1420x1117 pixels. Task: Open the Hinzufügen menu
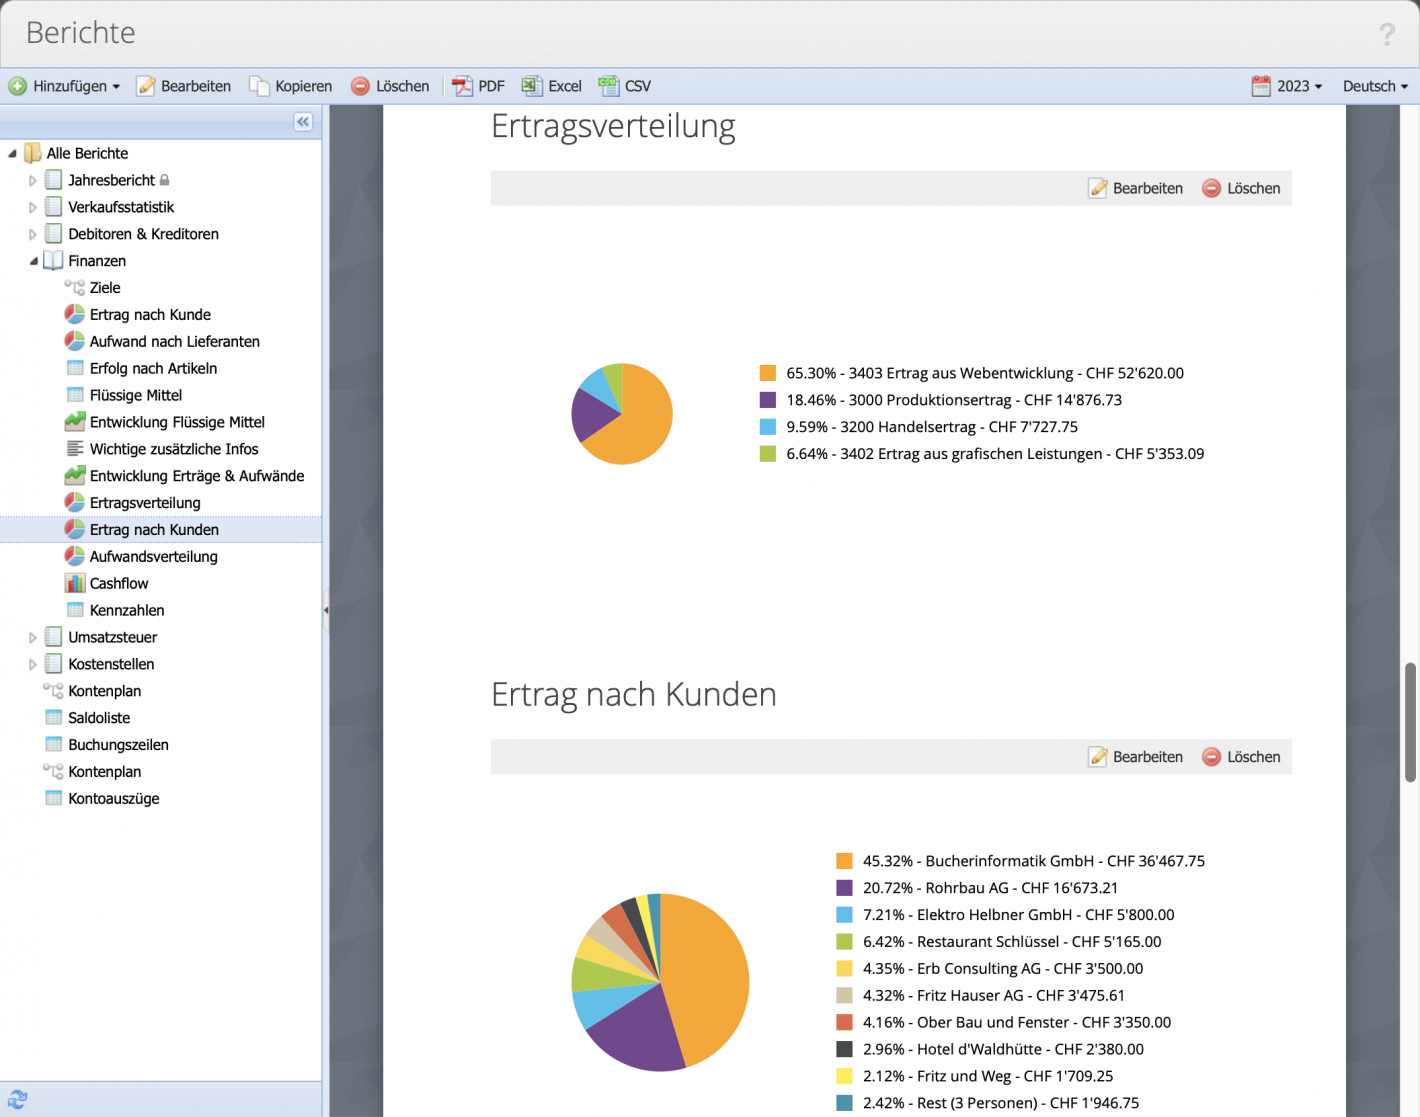(x=64, y=86)
